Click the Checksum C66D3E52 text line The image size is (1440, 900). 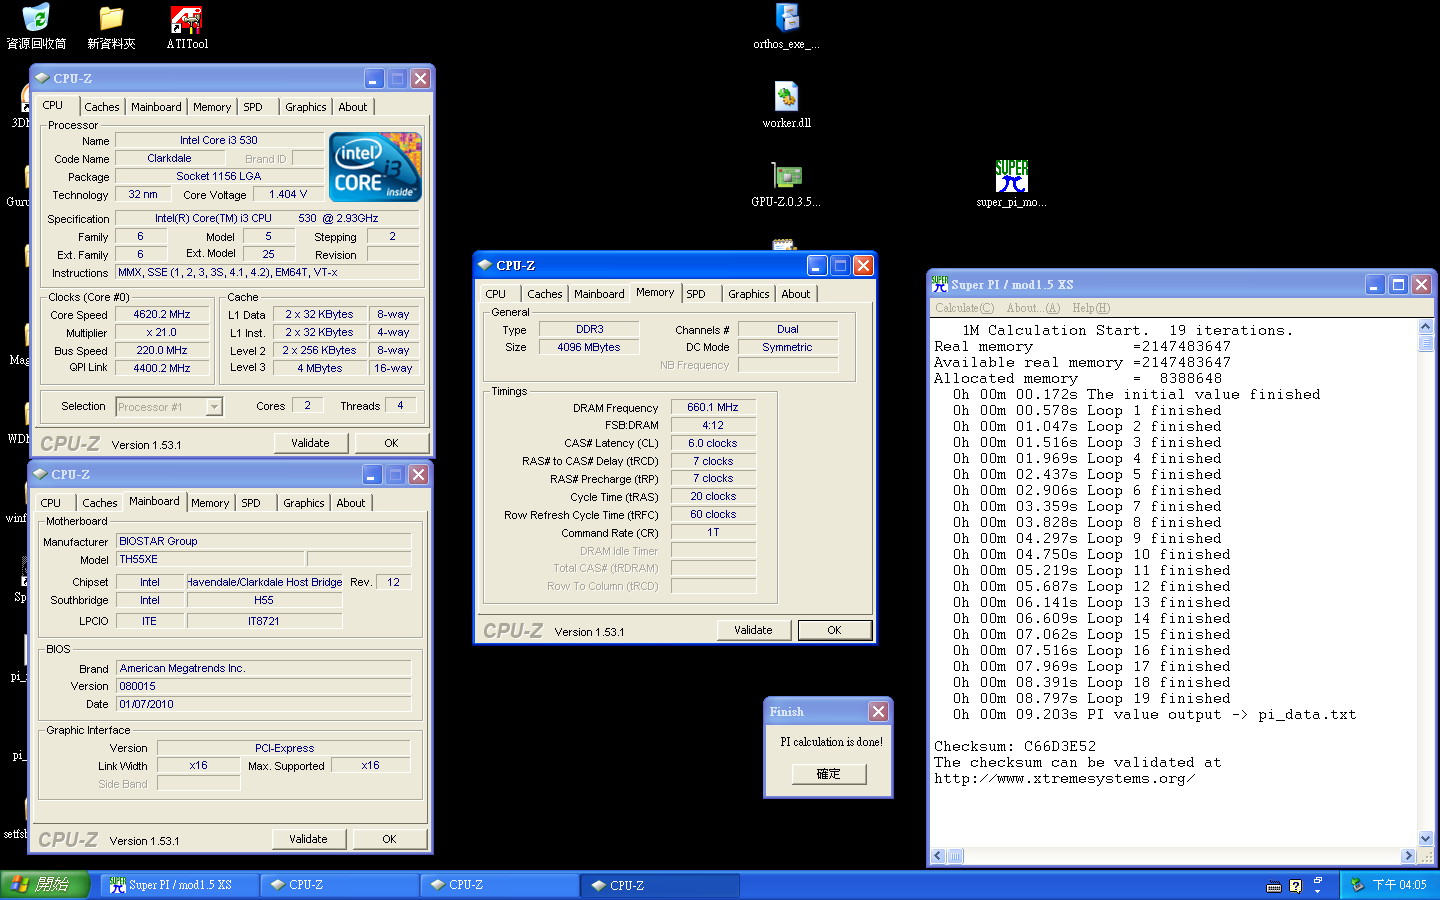point(1015,746)
